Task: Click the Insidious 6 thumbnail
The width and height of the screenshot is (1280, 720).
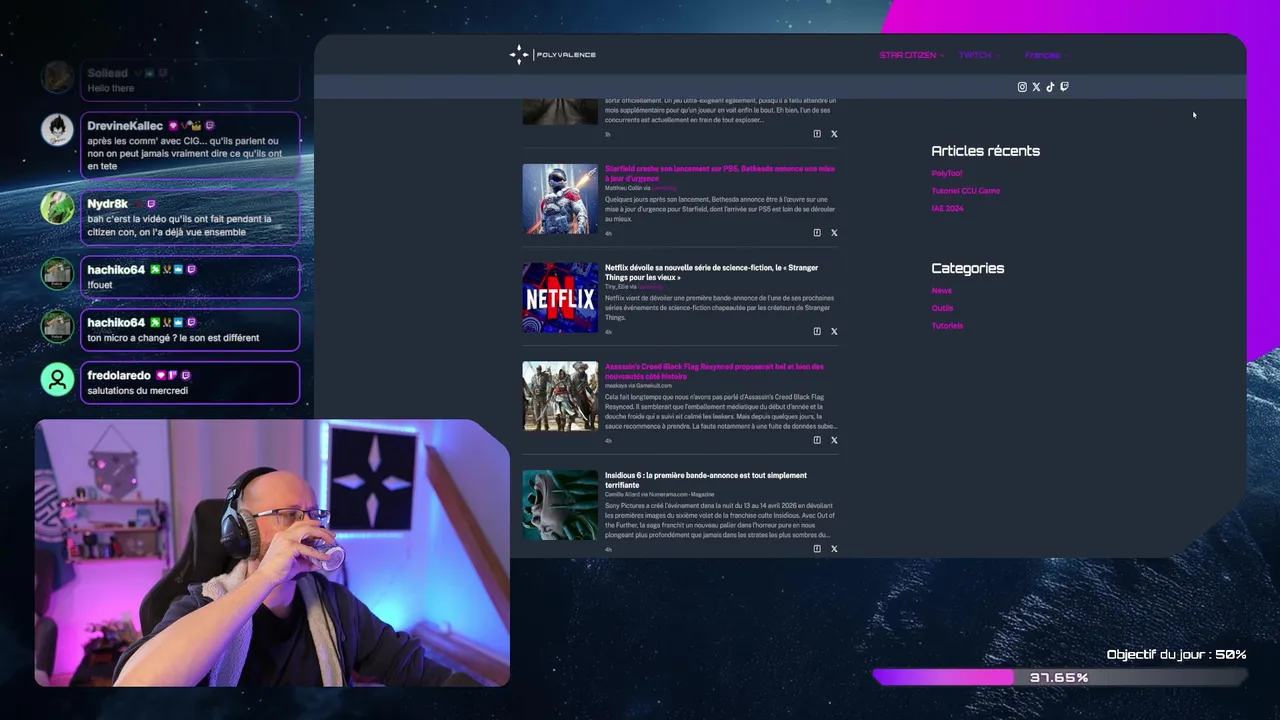Action: pos(560,506)
